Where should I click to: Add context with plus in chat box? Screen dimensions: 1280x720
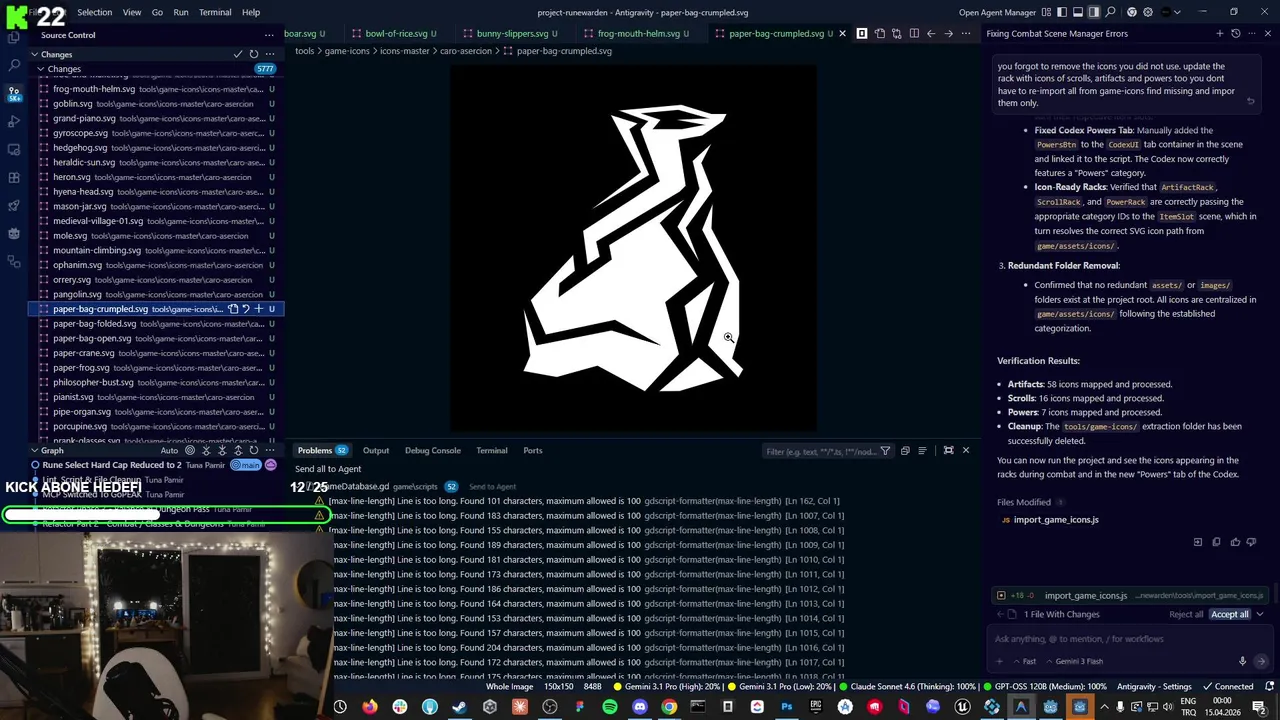tap(999, 661)
